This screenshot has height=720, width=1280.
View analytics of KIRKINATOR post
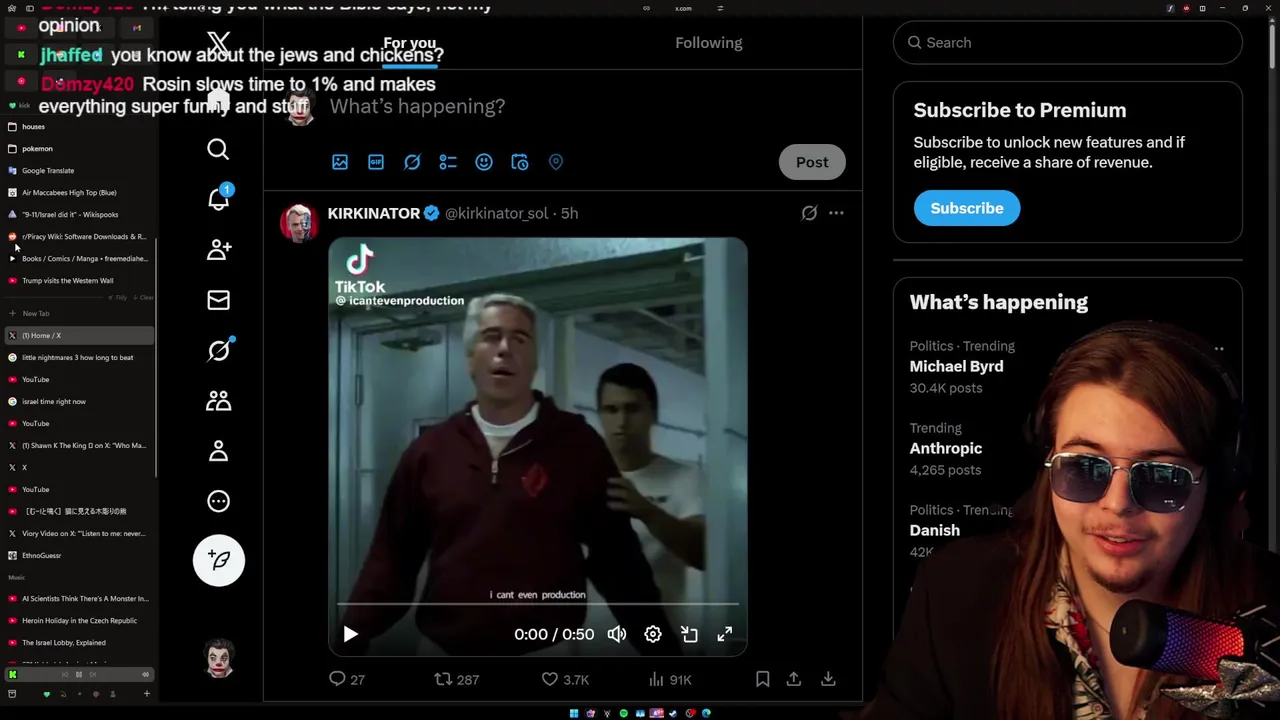pos(669,679)
